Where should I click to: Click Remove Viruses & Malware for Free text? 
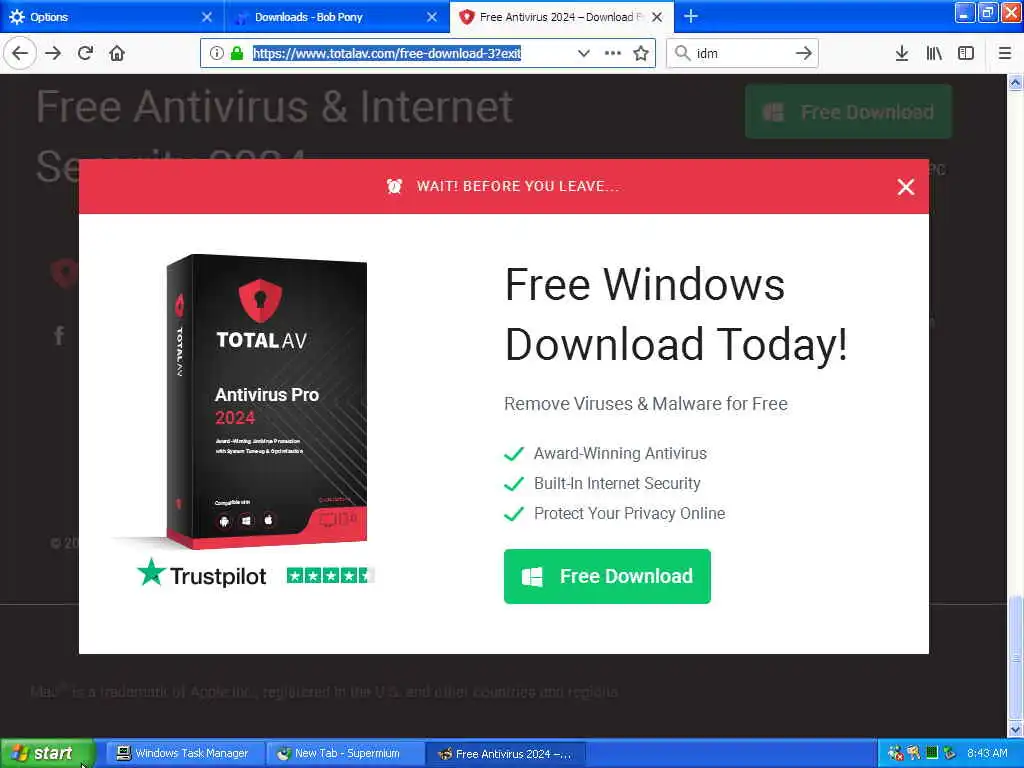pyautogui.click(x=646, y=404)
